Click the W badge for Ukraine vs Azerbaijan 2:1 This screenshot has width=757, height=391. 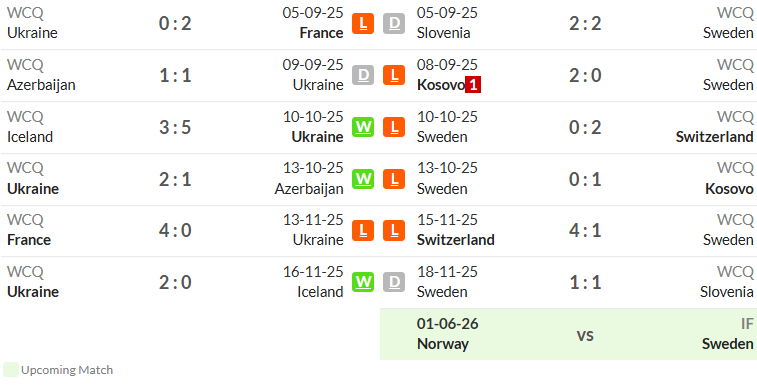(363, 179)
